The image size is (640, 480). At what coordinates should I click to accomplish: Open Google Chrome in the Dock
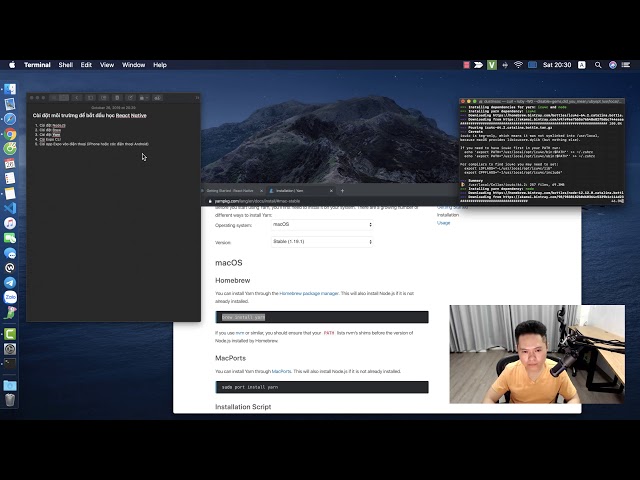10,134
